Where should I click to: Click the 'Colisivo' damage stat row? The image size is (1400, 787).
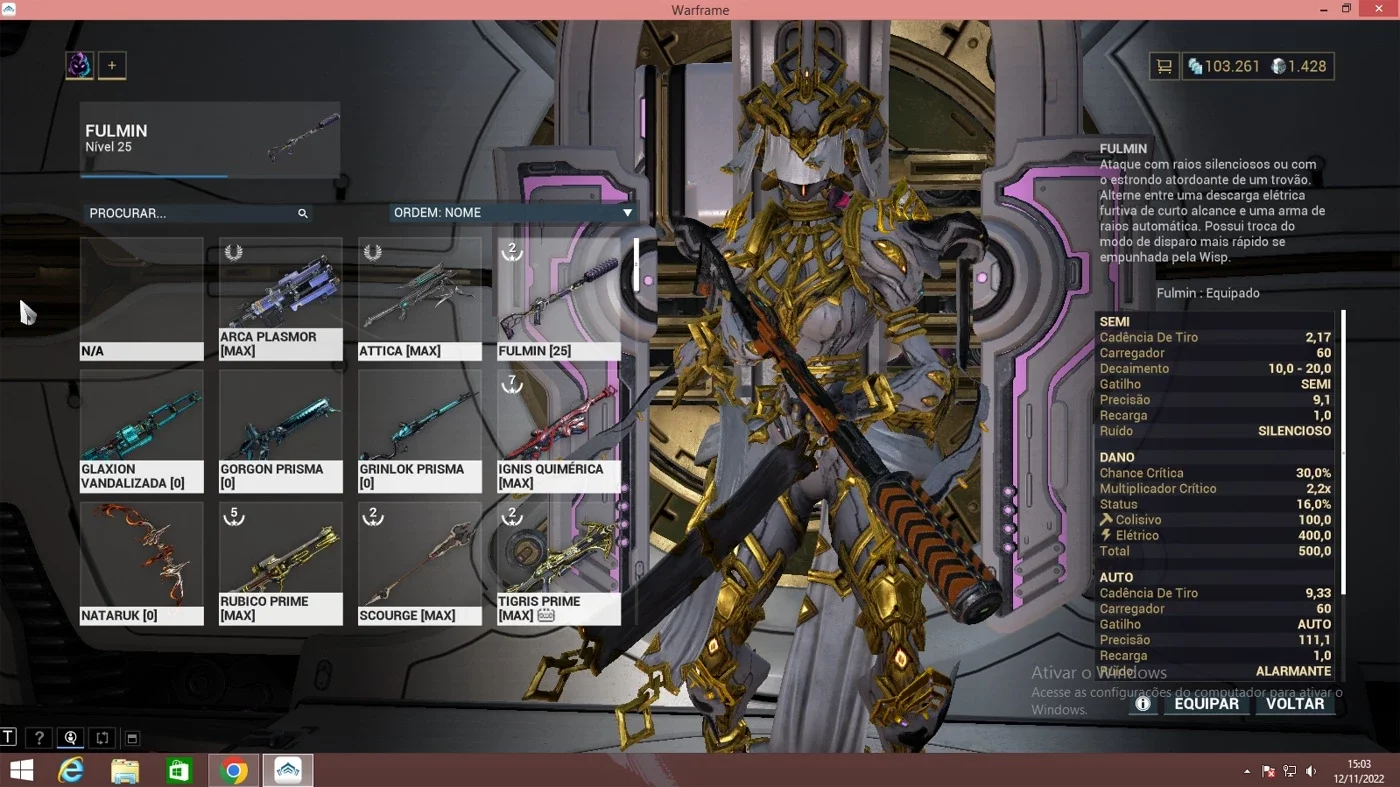click(x=1215, y=520)
